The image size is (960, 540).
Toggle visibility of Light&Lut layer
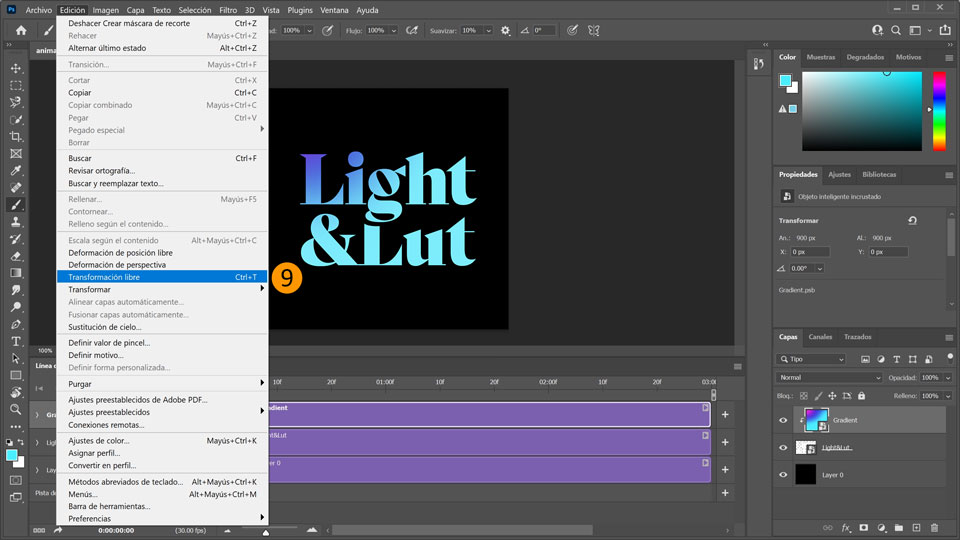coord(783,448)
